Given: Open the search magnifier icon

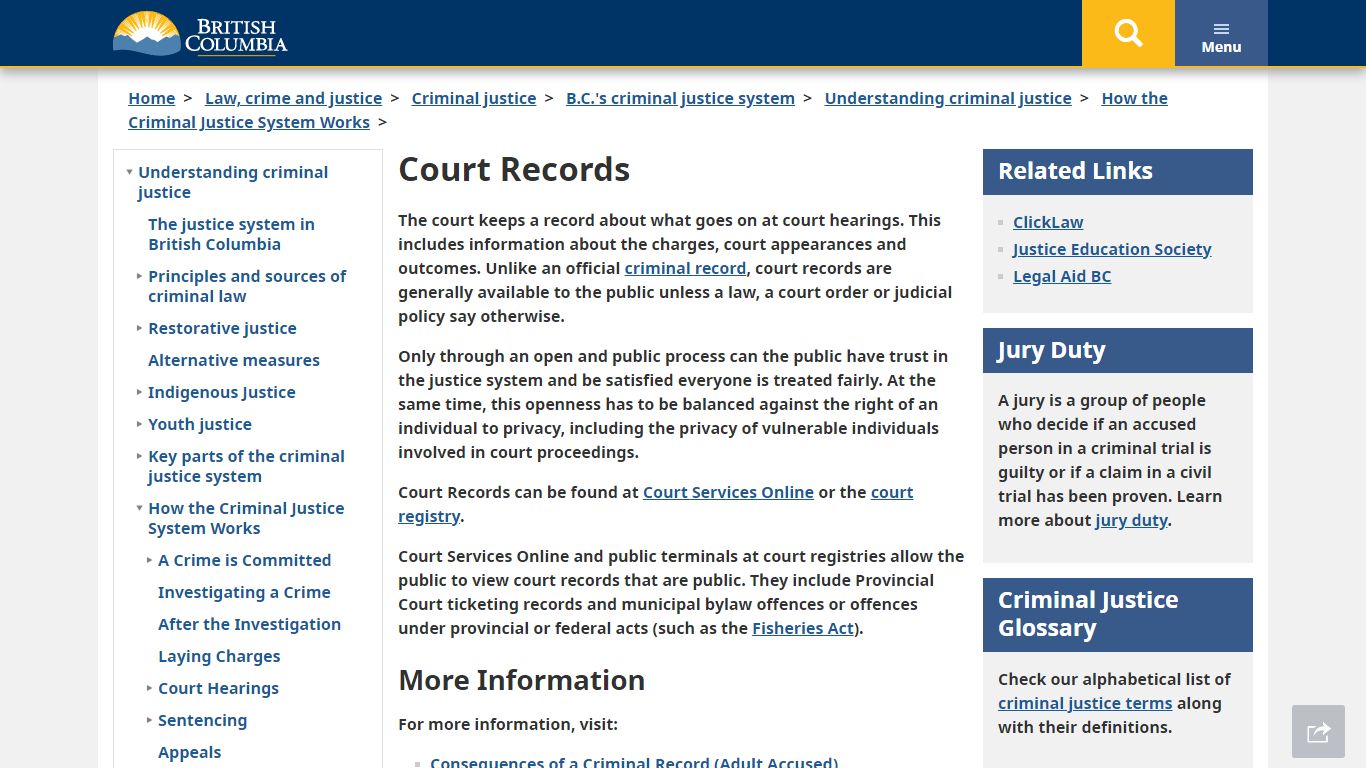Looking at the screenshot, I should pyautogui.click(x=1128, y=33).
